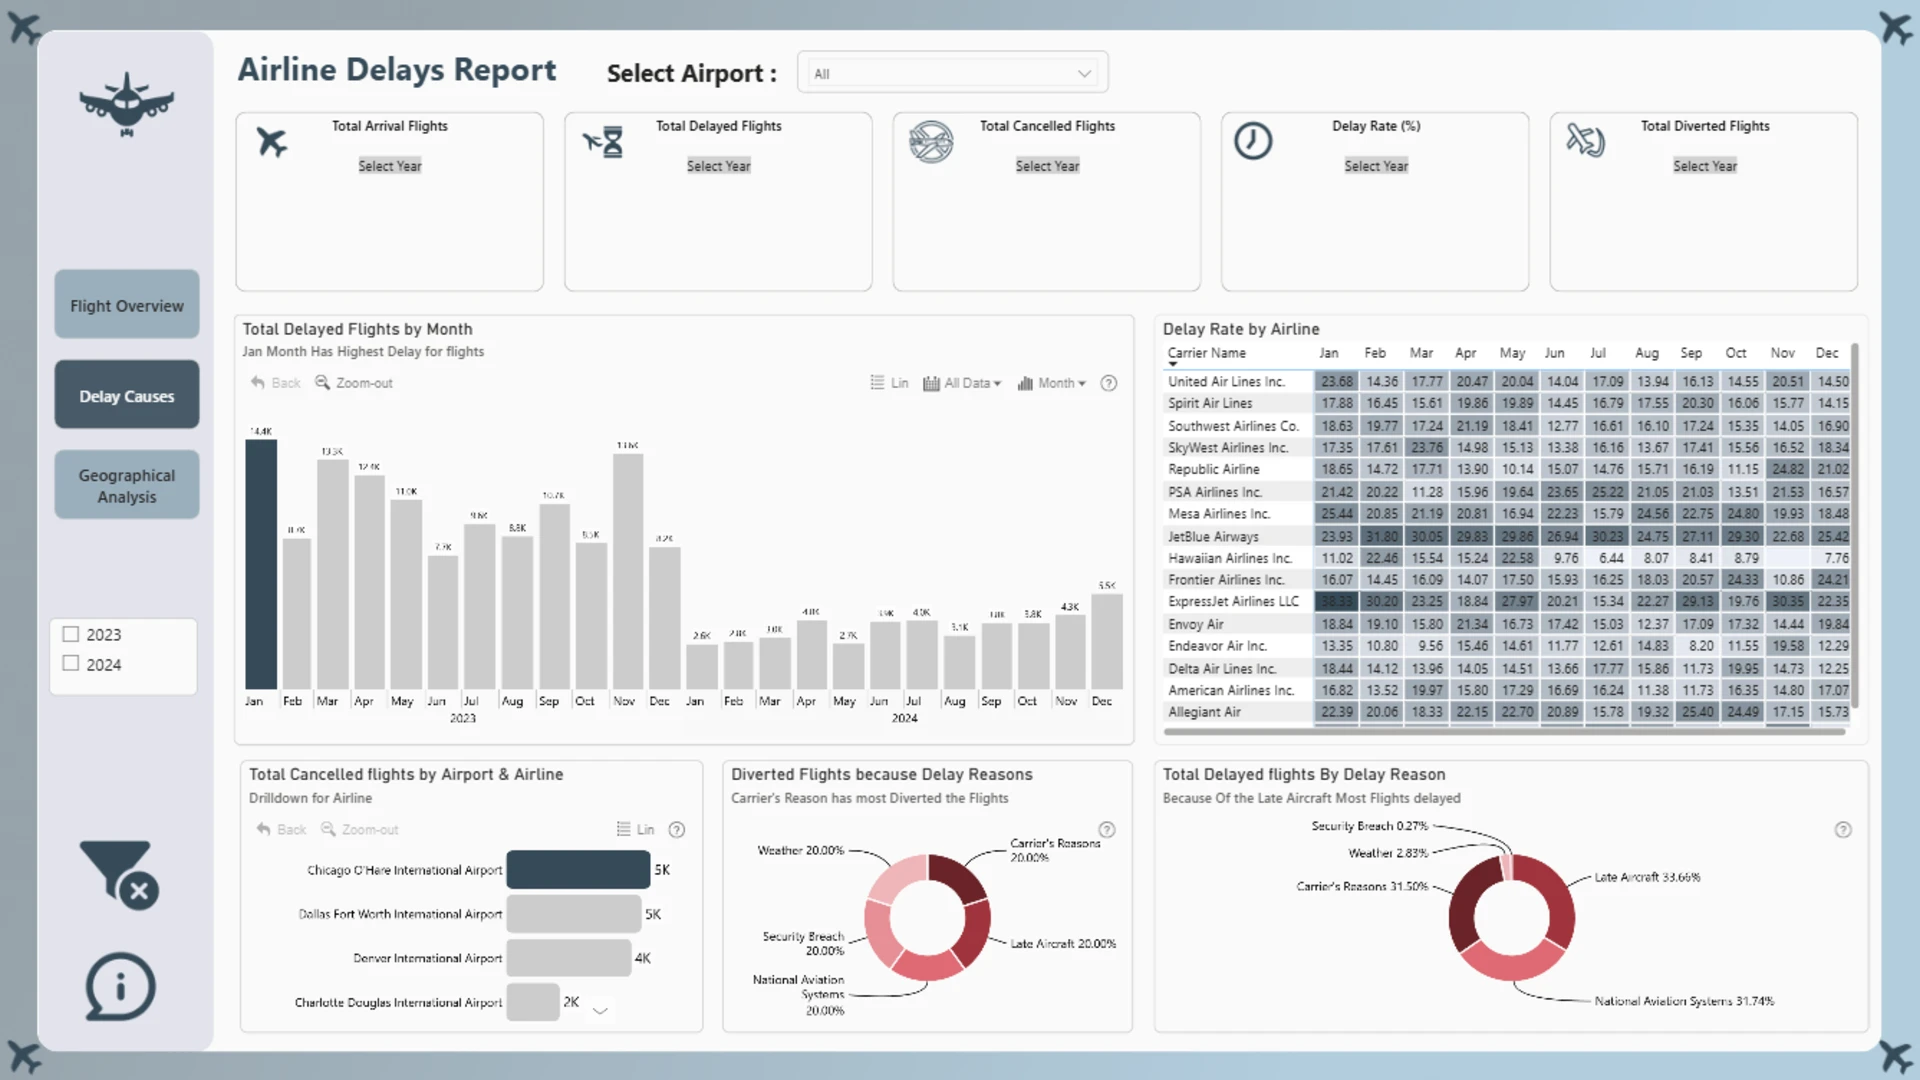This screenshot has height=1080, width=1920.
Task: Click the Delay Rate by Airline title
Action: pyautogui.click(x=1241, y=329)
